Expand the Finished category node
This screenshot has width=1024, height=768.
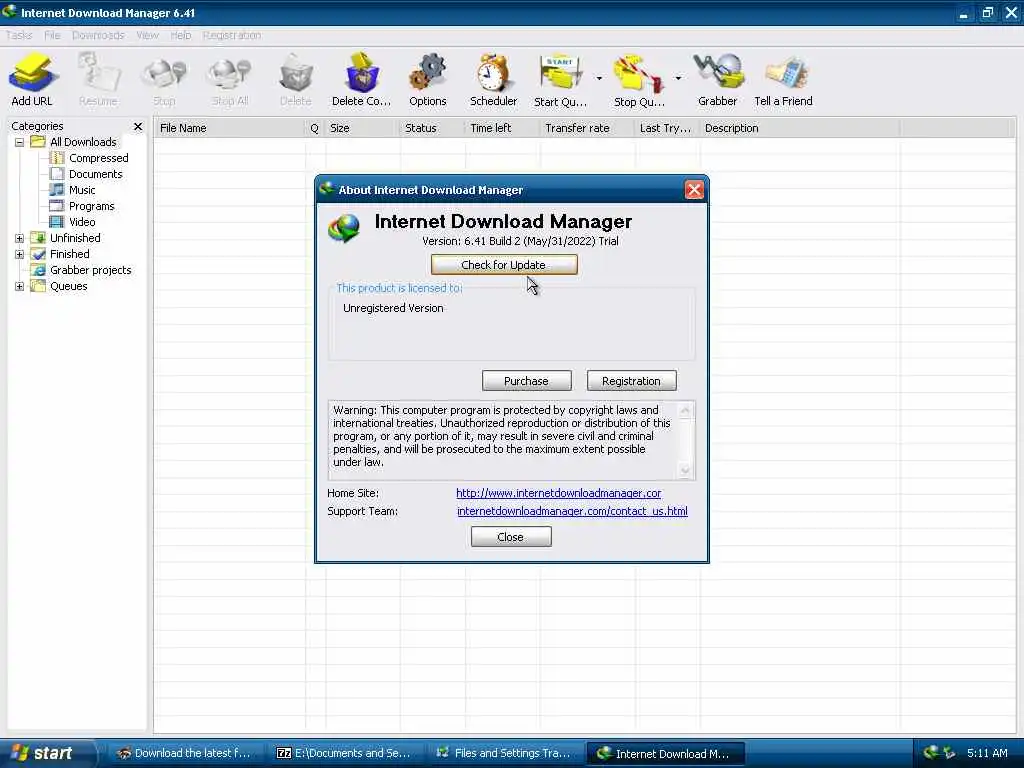20,254
